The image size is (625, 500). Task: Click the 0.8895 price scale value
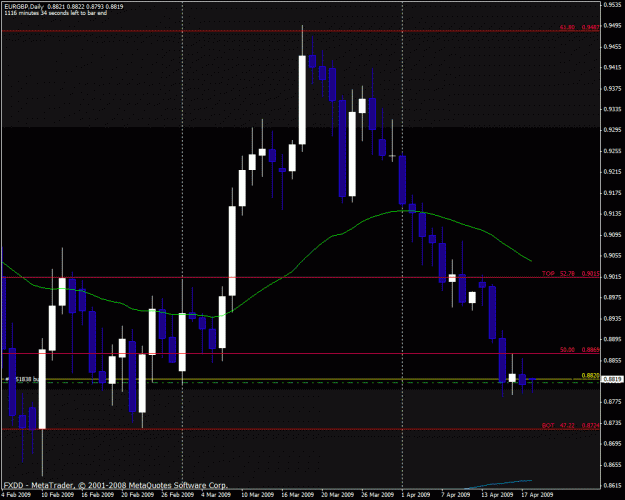point(613,339)
